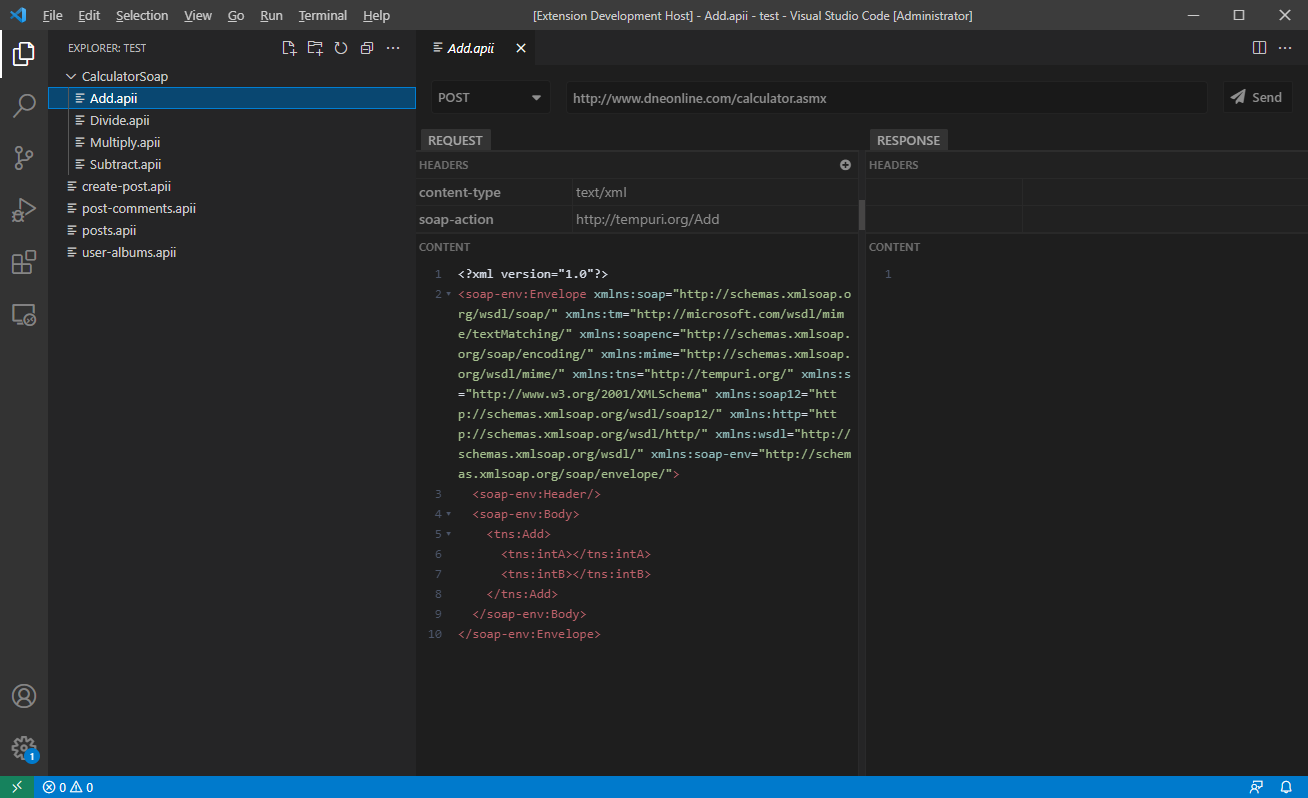Open Source Control view
1308x798 pixels.
tap(24, 158)
